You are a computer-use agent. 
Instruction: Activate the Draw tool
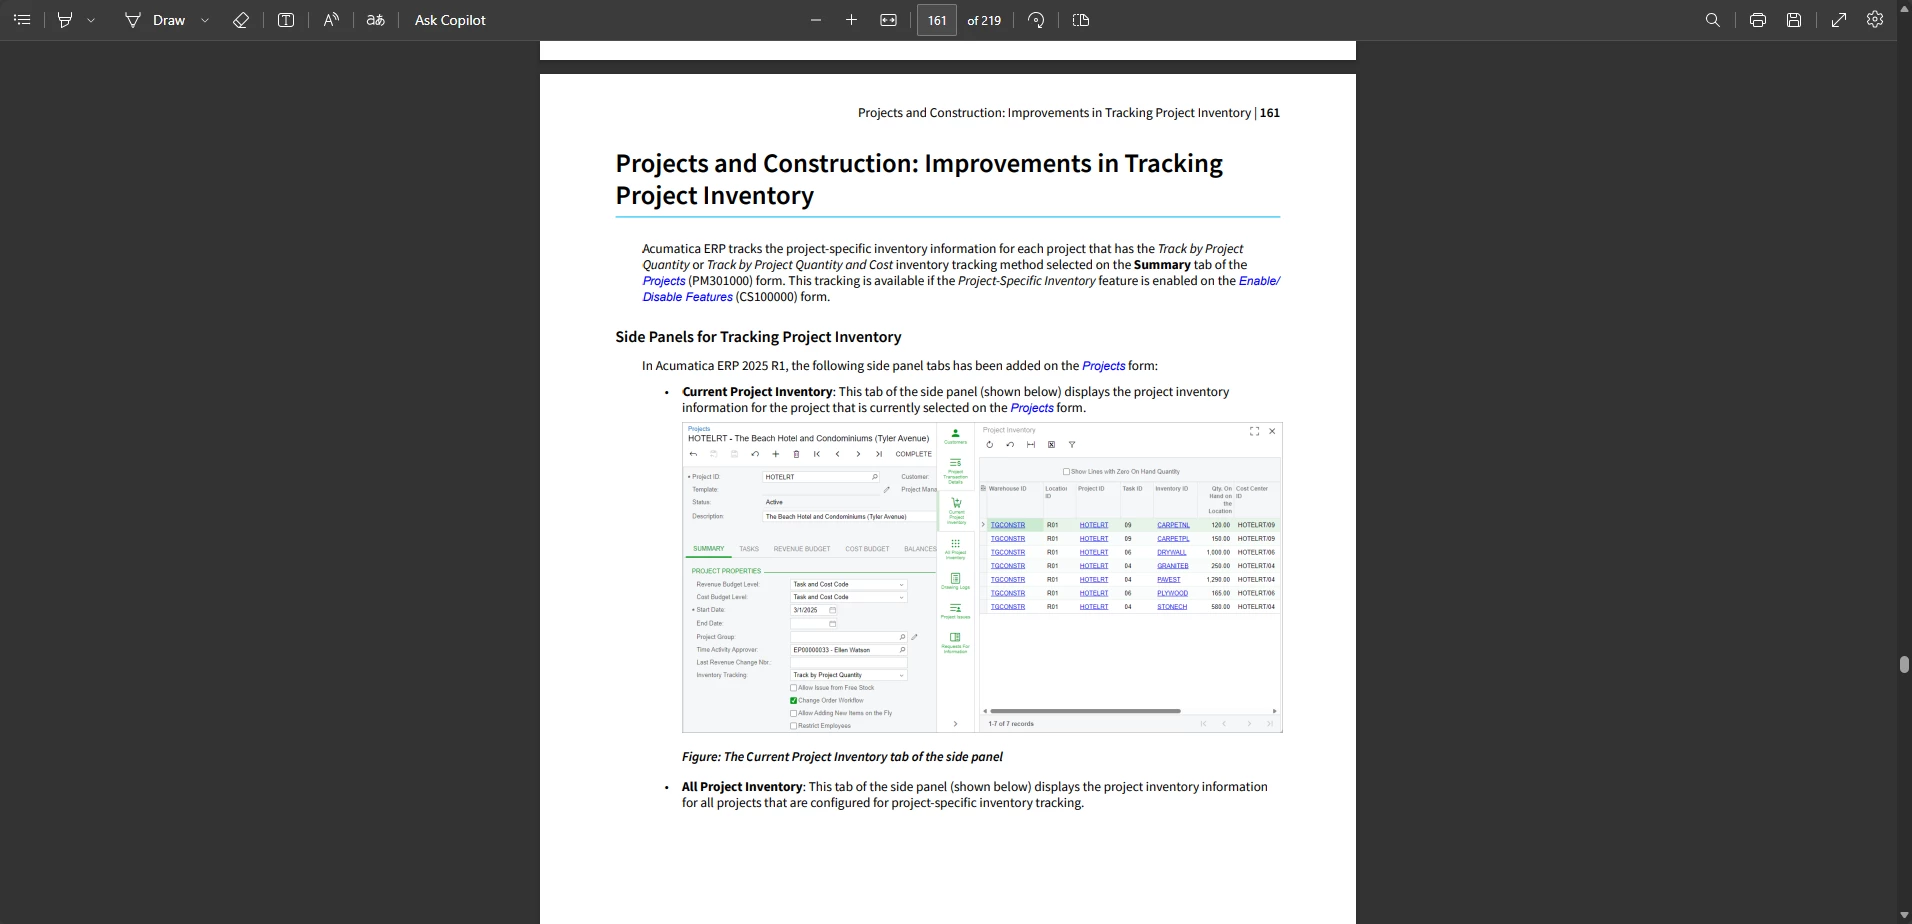[155, 20]
